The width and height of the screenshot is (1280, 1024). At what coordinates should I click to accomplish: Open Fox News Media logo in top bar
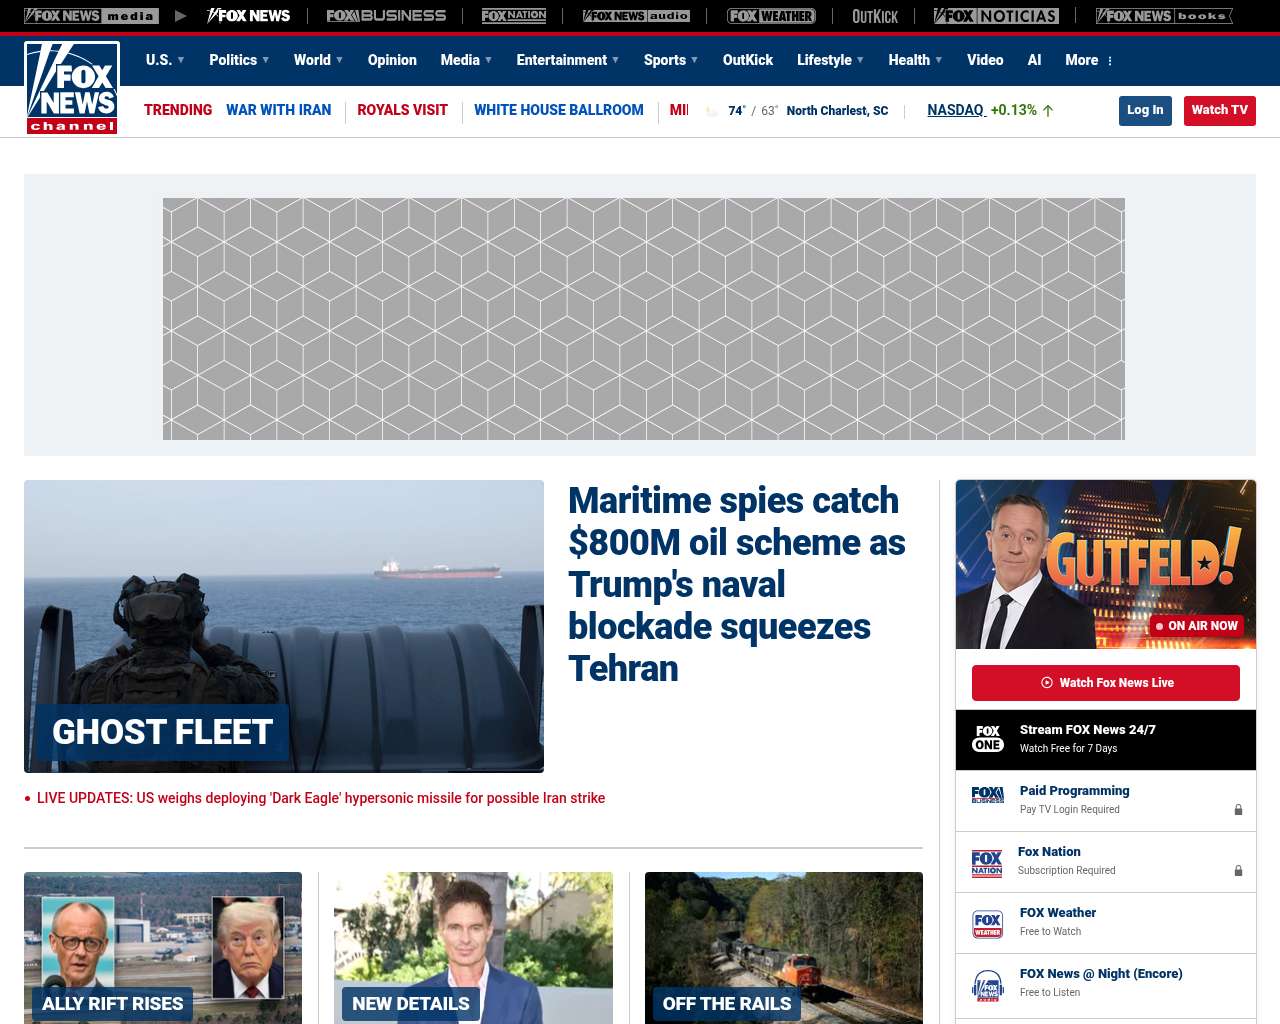(91, 16)
